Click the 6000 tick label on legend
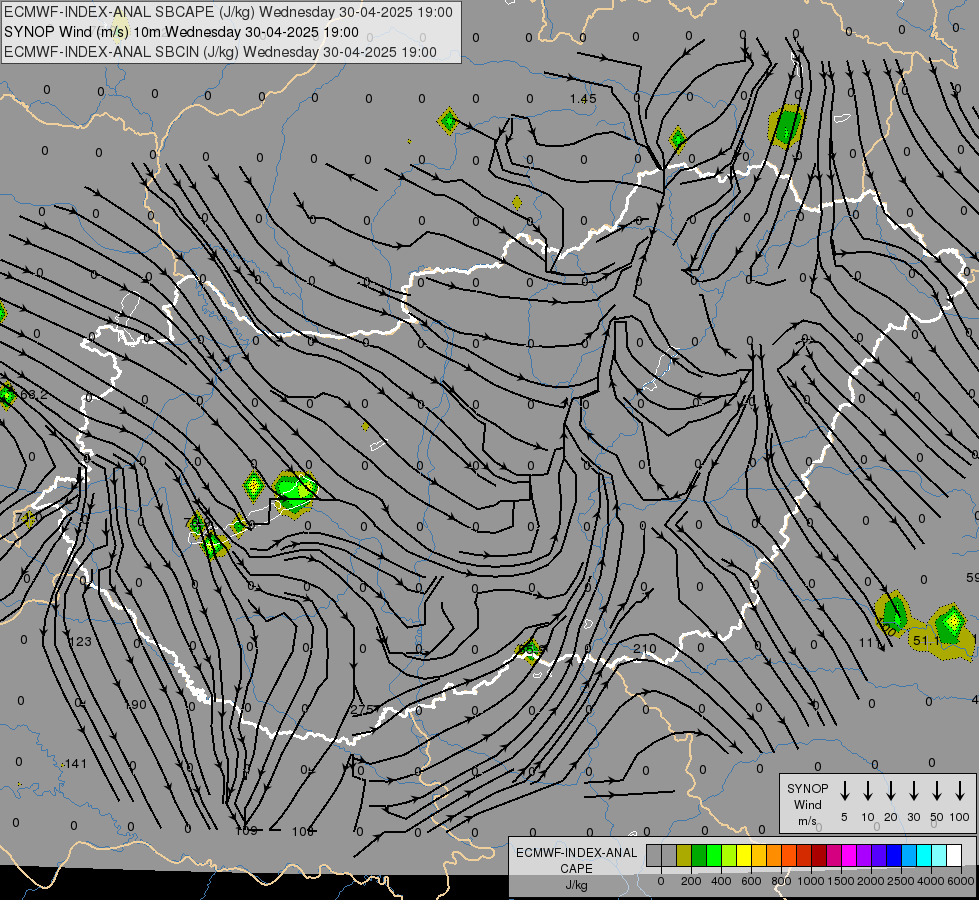This screenshot has width=979, height=900. pos(961,881)
